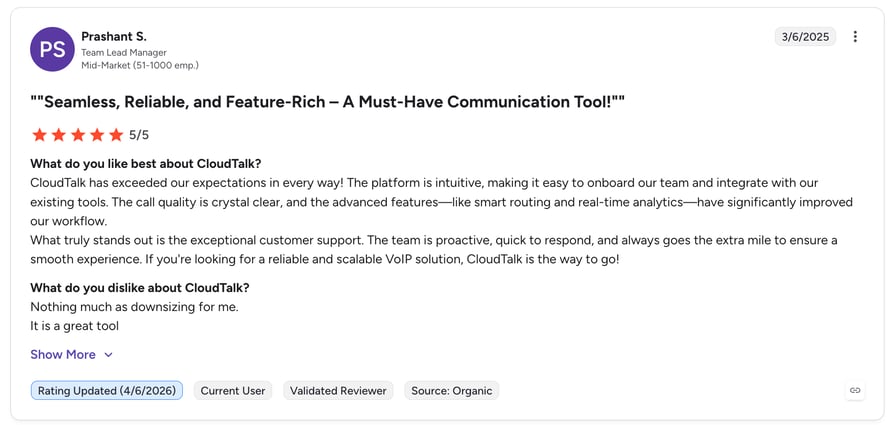
Task: Open the three-dot options menu
Action: coord(855,37)
